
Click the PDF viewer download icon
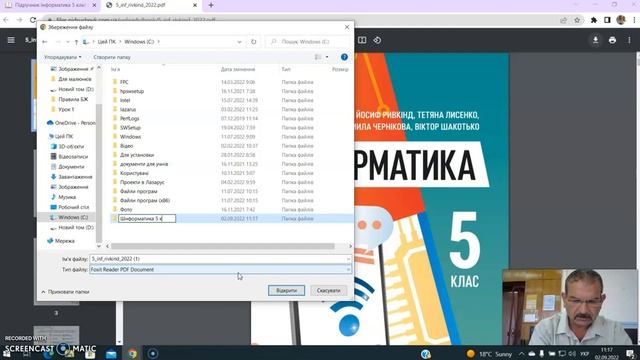click(596, 40)
